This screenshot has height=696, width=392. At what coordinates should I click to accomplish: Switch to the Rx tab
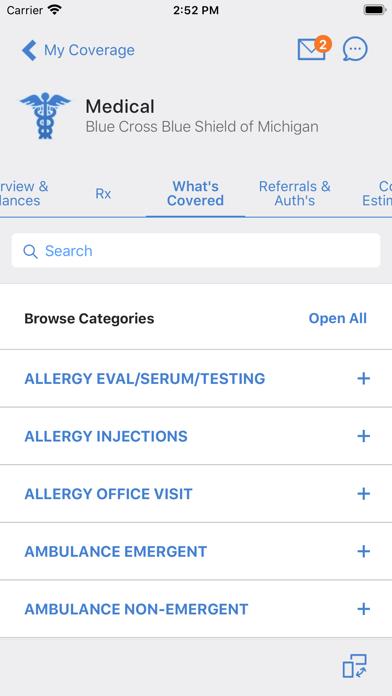[x=103, y=194]
